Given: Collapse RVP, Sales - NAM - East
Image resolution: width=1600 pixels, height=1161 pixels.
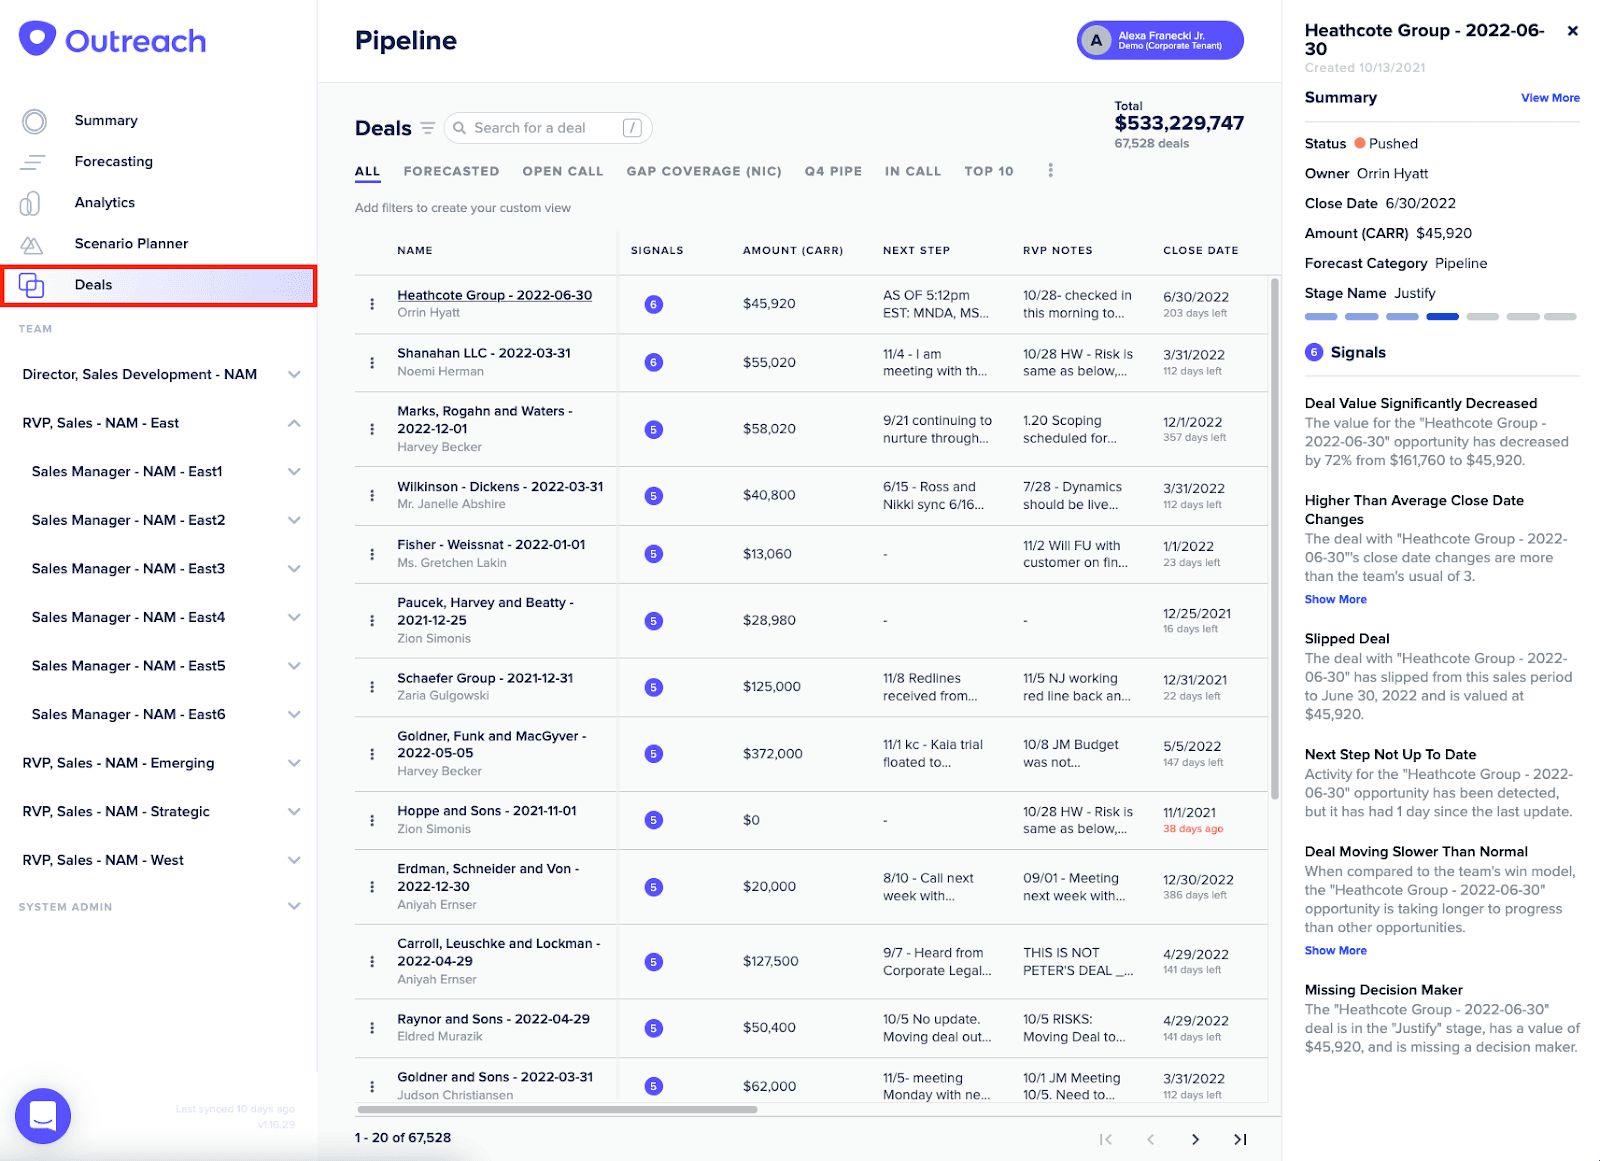Looking at the screenshot, I should [x=294, y=423].
